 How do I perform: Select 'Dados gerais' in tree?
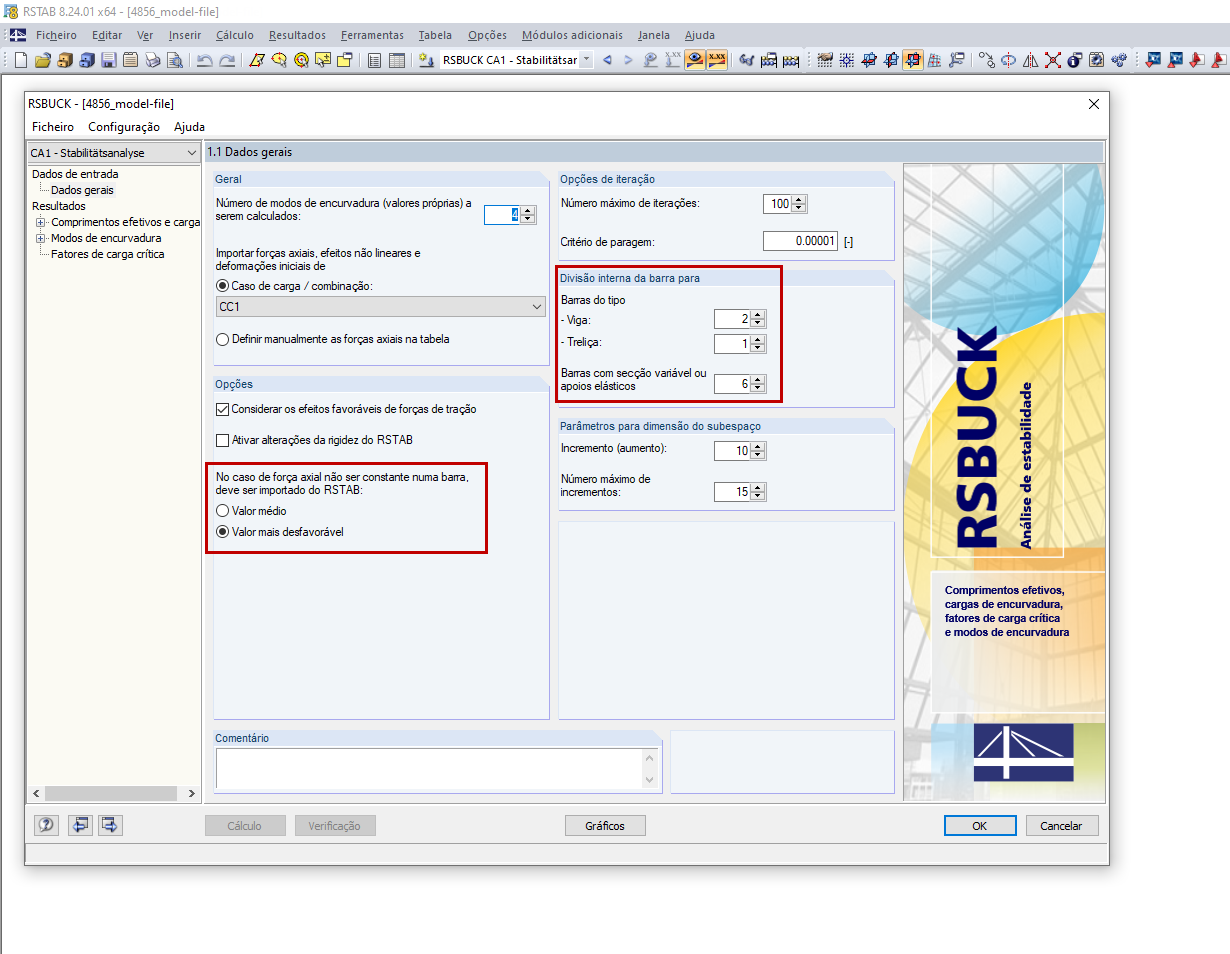(82, 190)
